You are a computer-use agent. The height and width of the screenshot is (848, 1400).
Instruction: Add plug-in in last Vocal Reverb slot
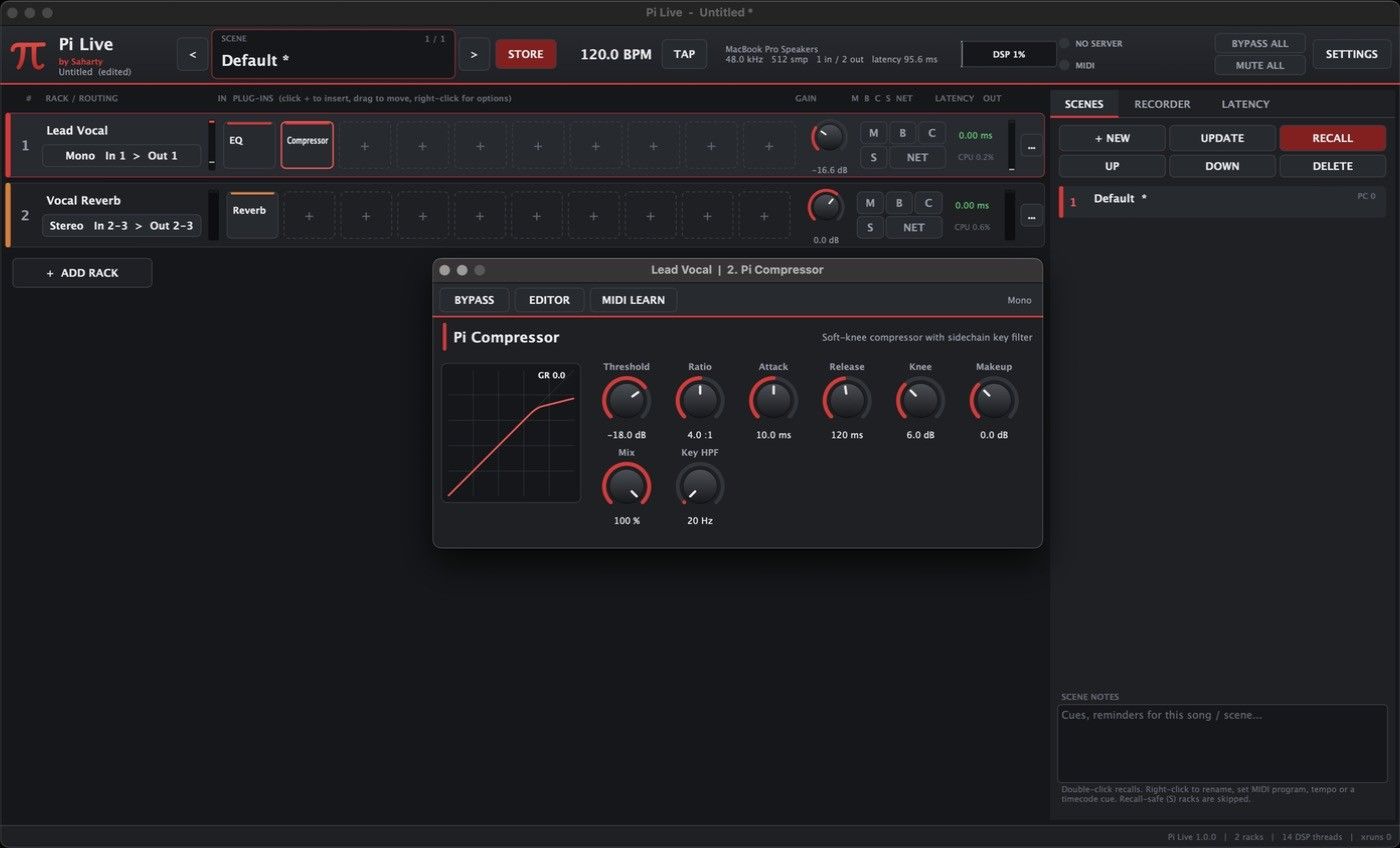point(765,216)
